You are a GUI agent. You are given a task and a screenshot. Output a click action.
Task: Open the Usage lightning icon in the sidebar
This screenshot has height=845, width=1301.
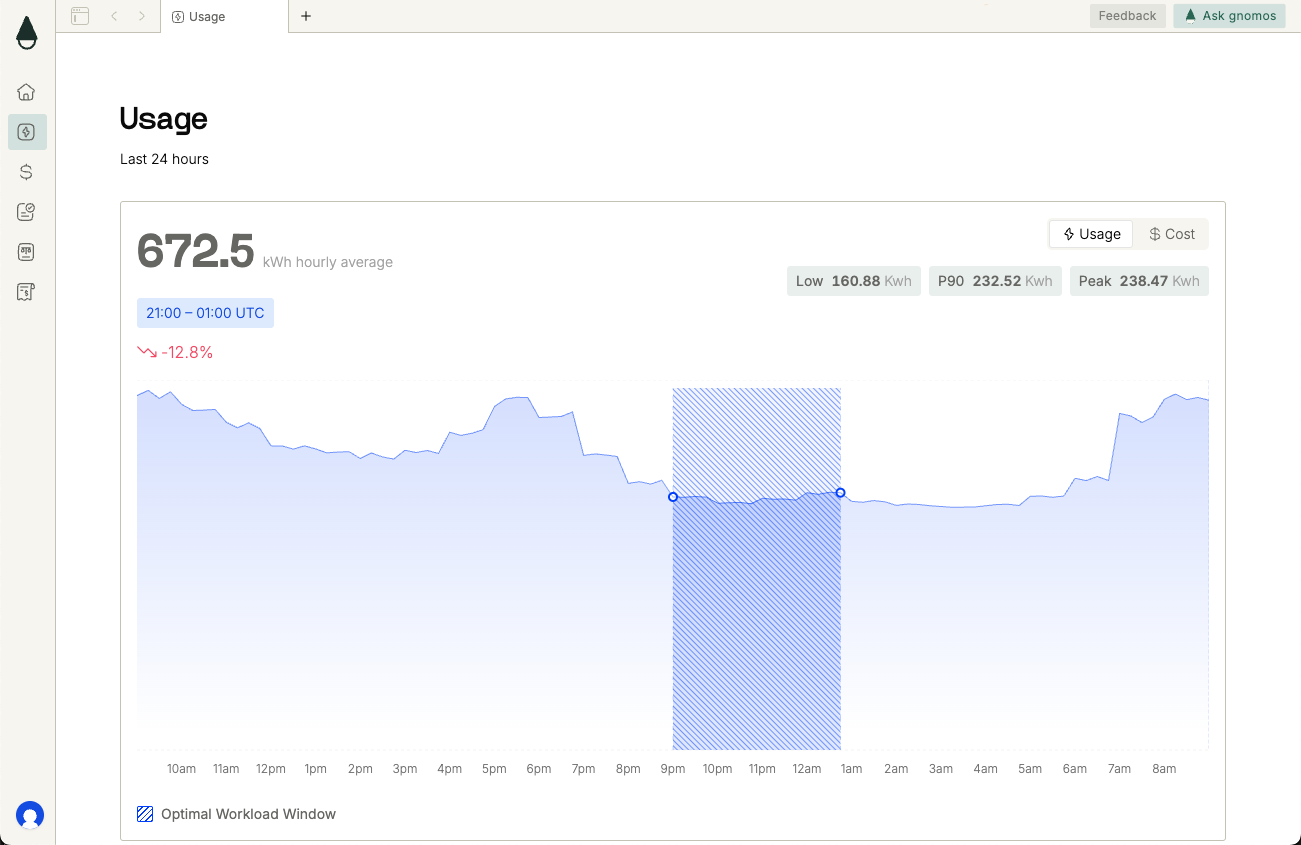(x=26, y=131)
